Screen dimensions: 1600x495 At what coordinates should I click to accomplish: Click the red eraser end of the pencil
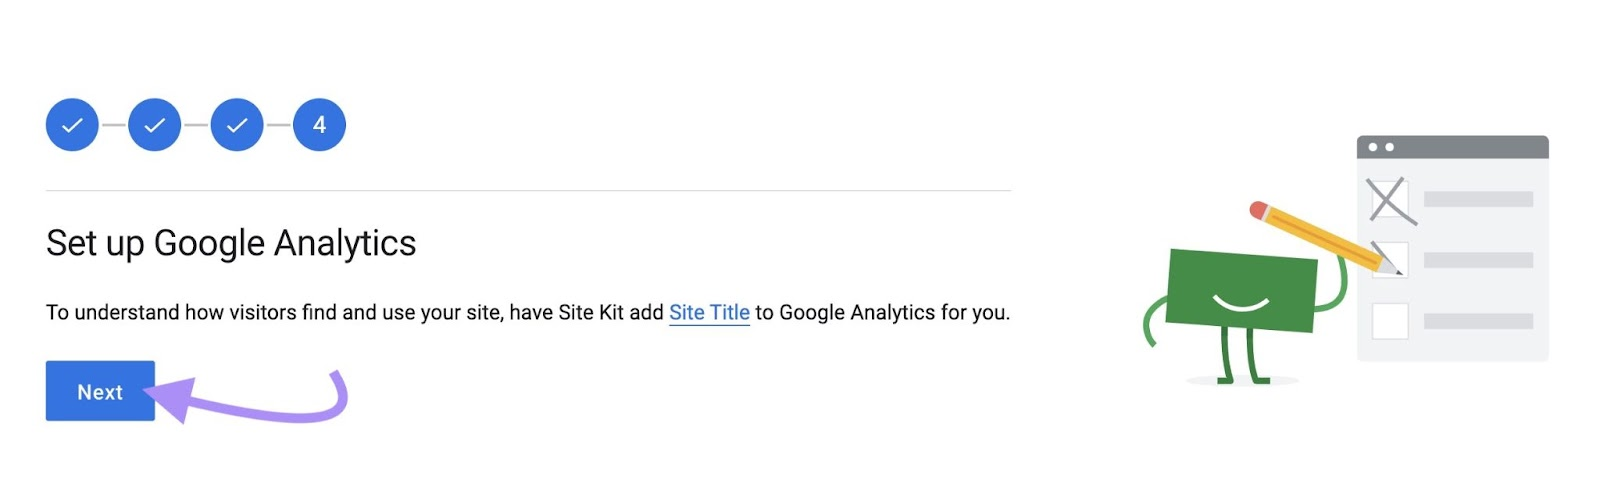click(1258, 210)
